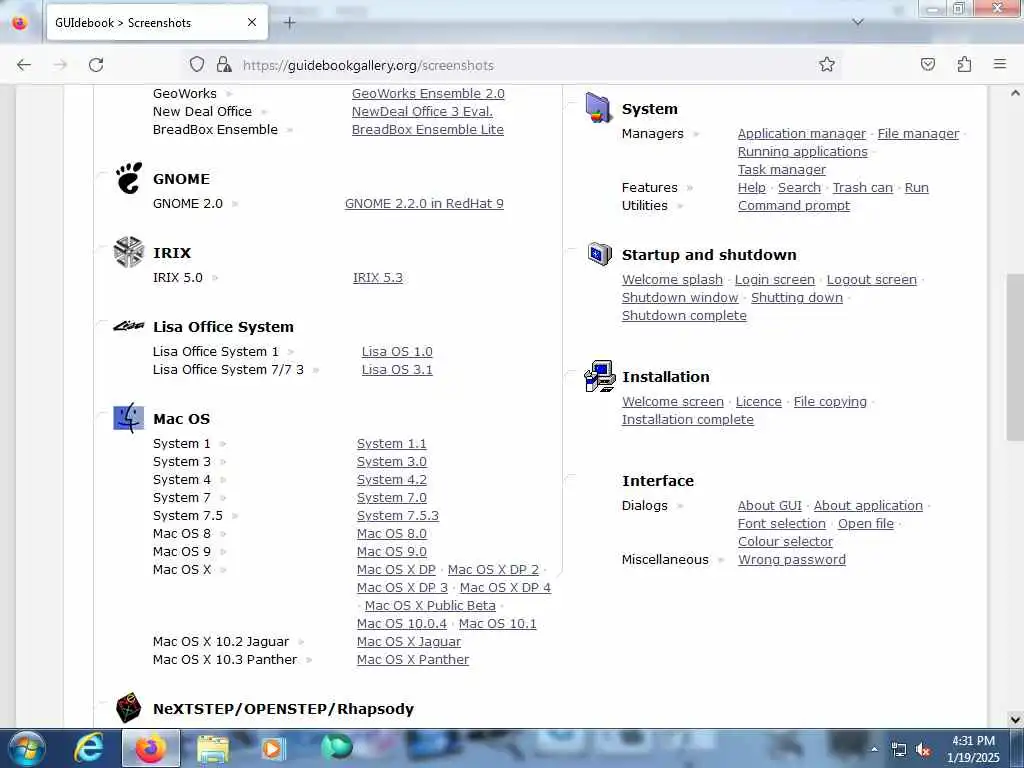
Task: Click the Lisa Office System logo icon
Action: click(x=129, y=326)
